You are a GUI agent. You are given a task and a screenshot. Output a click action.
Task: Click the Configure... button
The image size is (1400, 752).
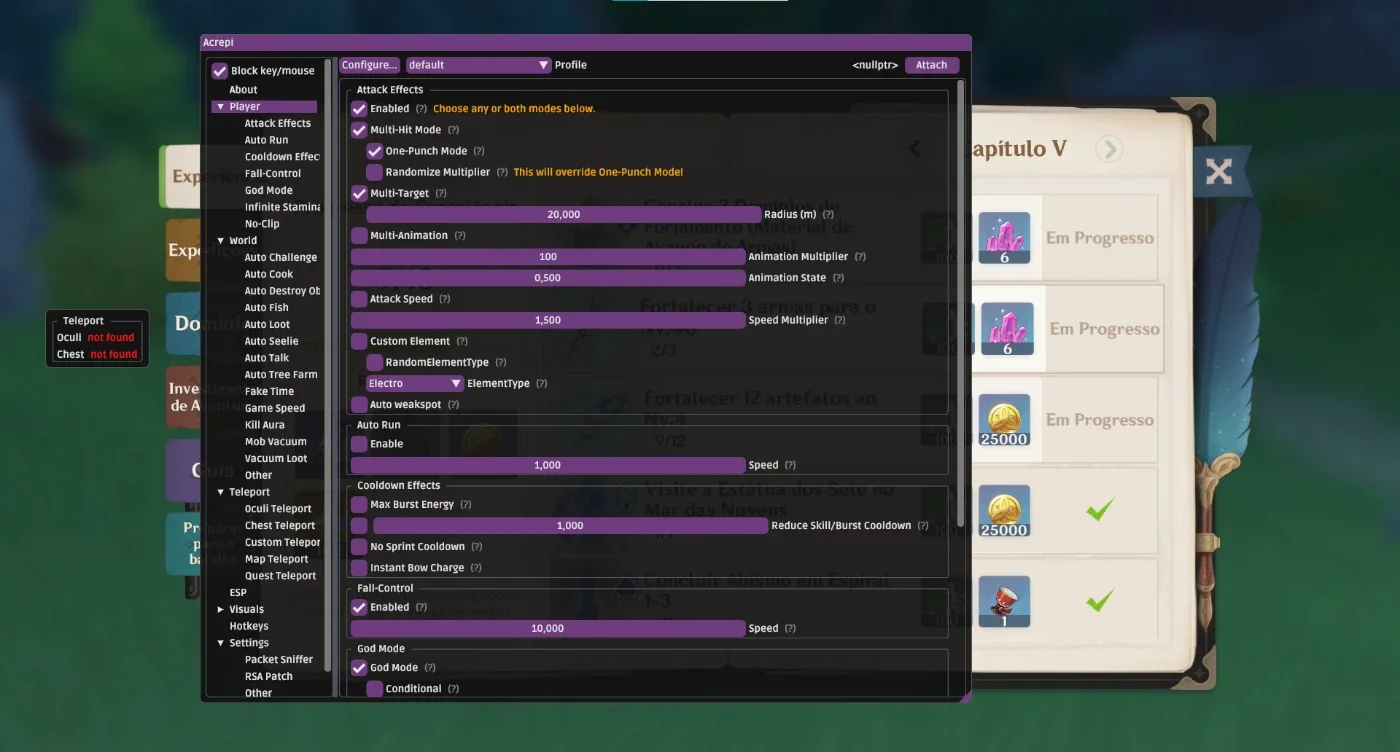(369, 65)
